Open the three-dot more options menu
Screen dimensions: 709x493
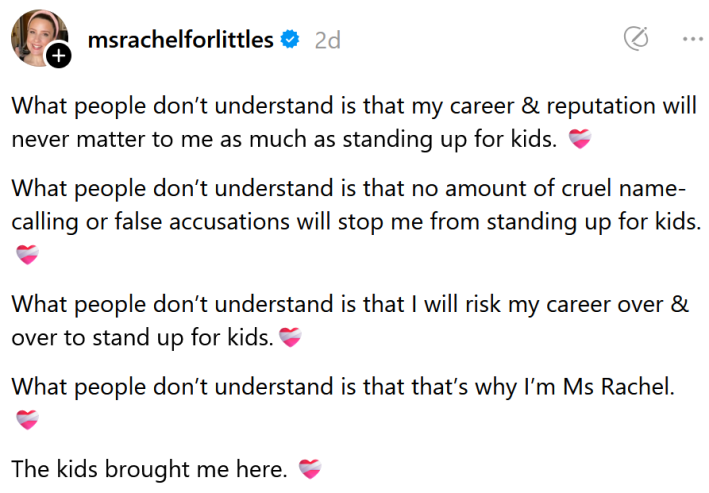pyautogui.click(x=692, y=39)
